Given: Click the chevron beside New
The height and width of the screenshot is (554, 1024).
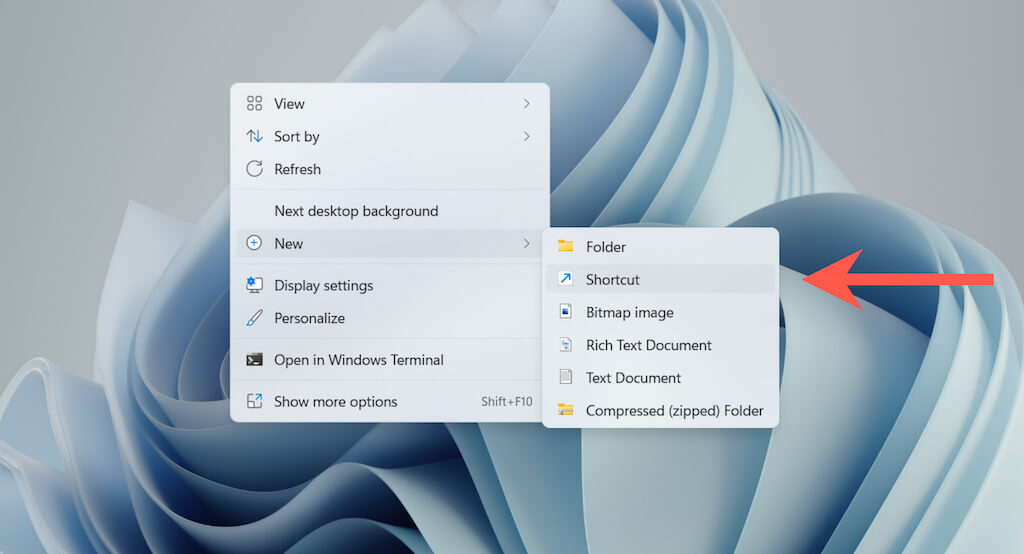Looking at the screenshot, I should click(x=526, y=243).
